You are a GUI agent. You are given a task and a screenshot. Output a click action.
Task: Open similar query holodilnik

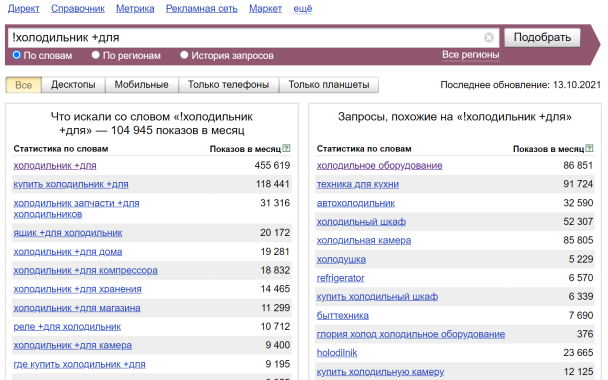click(x=337, y=353)
